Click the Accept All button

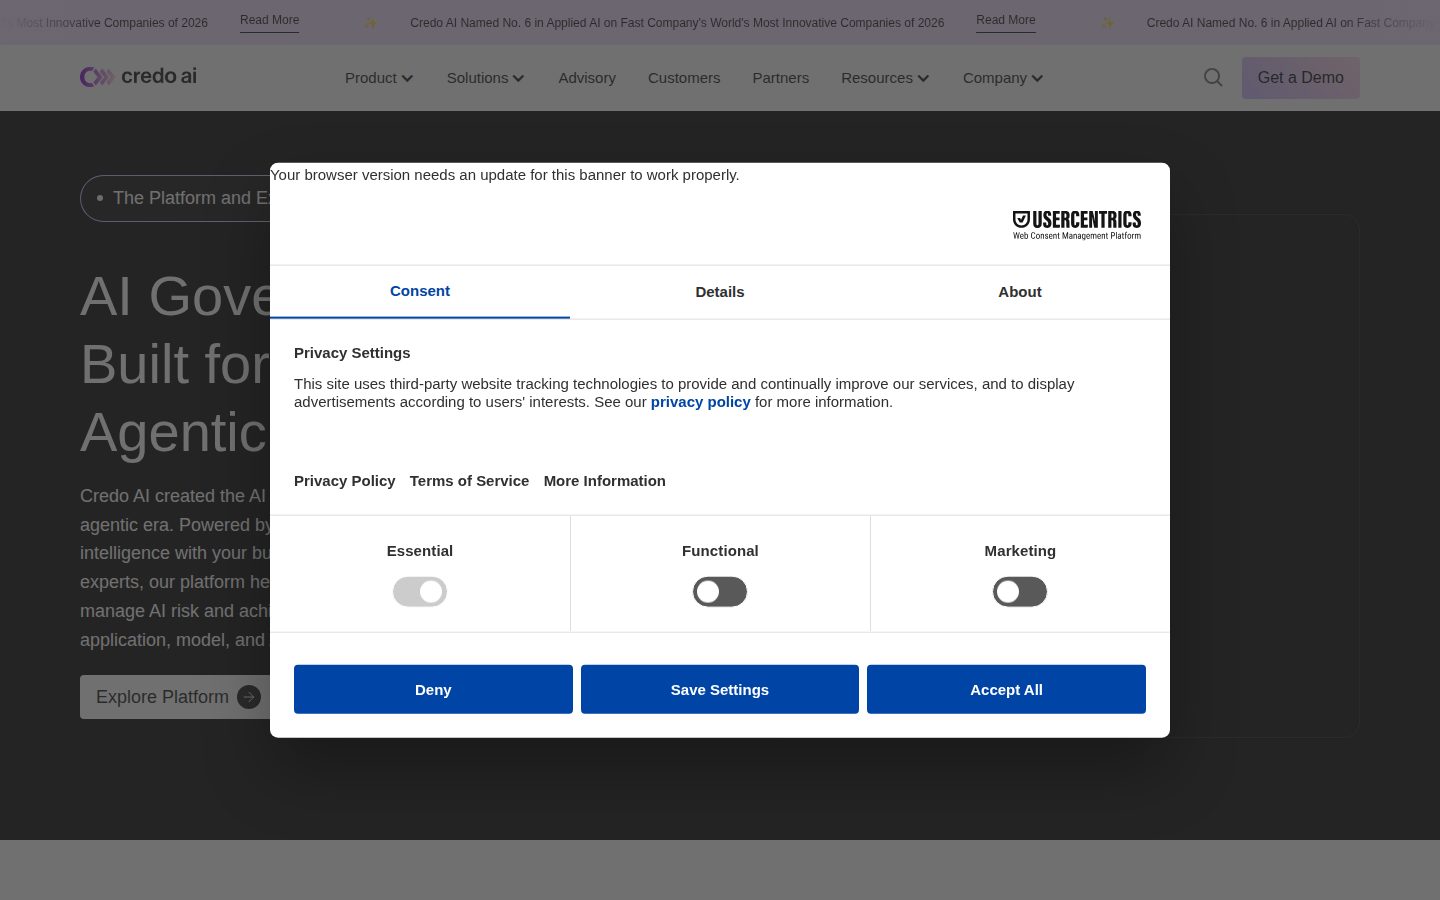click(x=1006, y=689)
